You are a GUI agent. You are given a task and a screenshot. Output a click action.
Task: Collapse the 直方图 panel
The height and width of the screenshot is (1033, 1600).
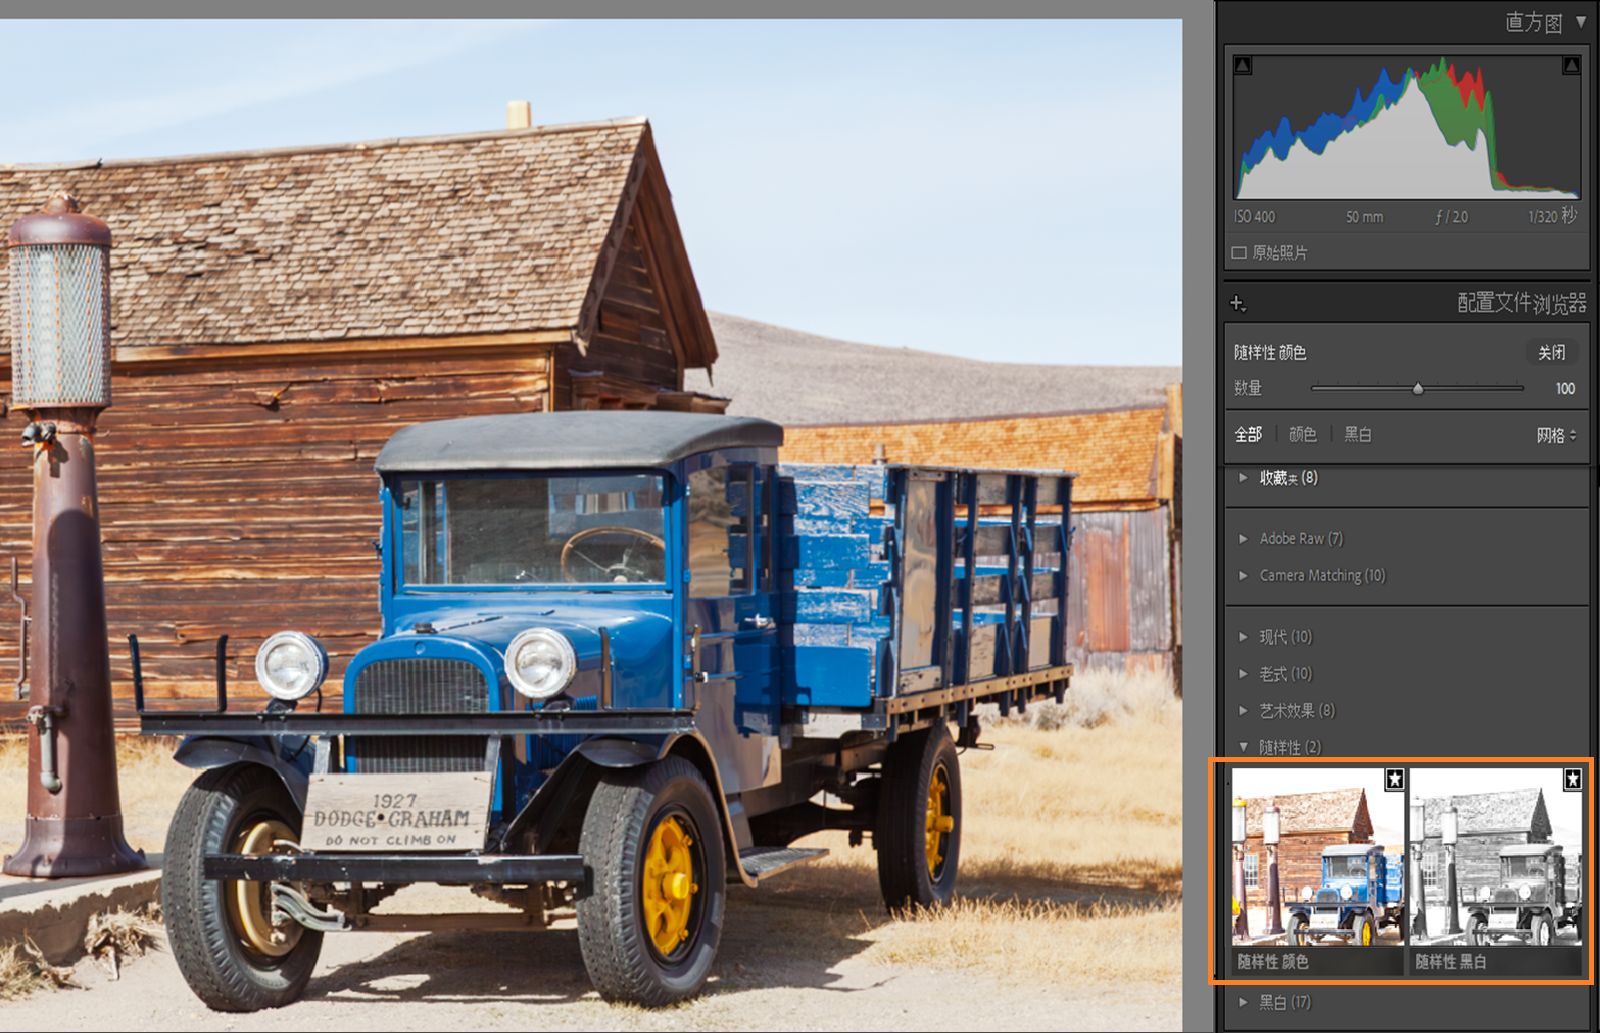click(x=1581, y=21)
